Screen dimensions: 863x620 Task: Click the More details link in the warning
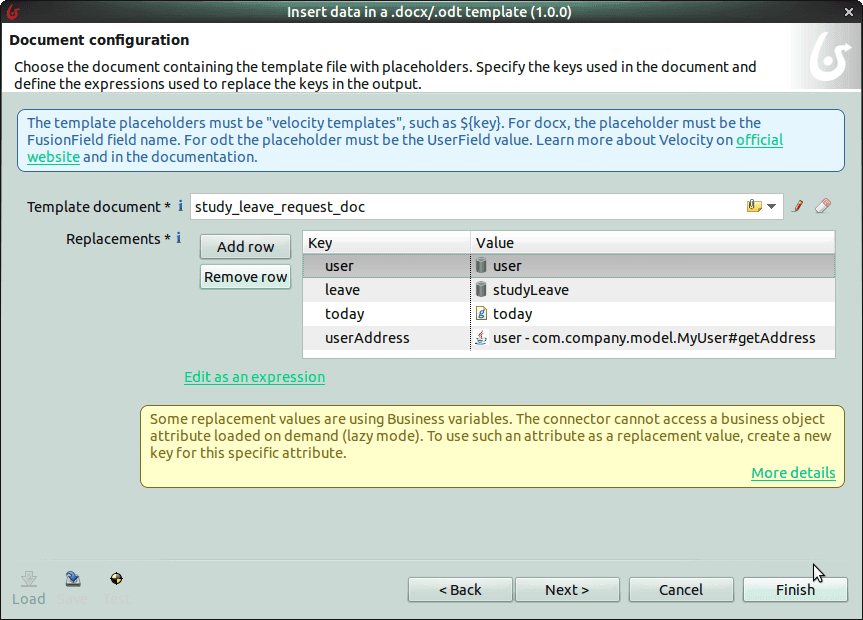tap(793, 472)
